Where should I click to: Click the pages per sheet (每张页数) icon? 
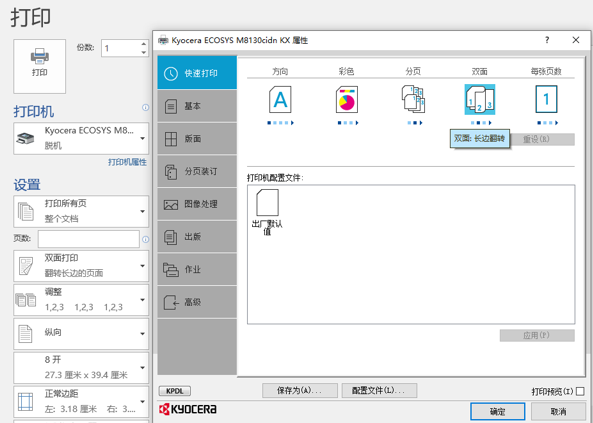tap(546, 100)
